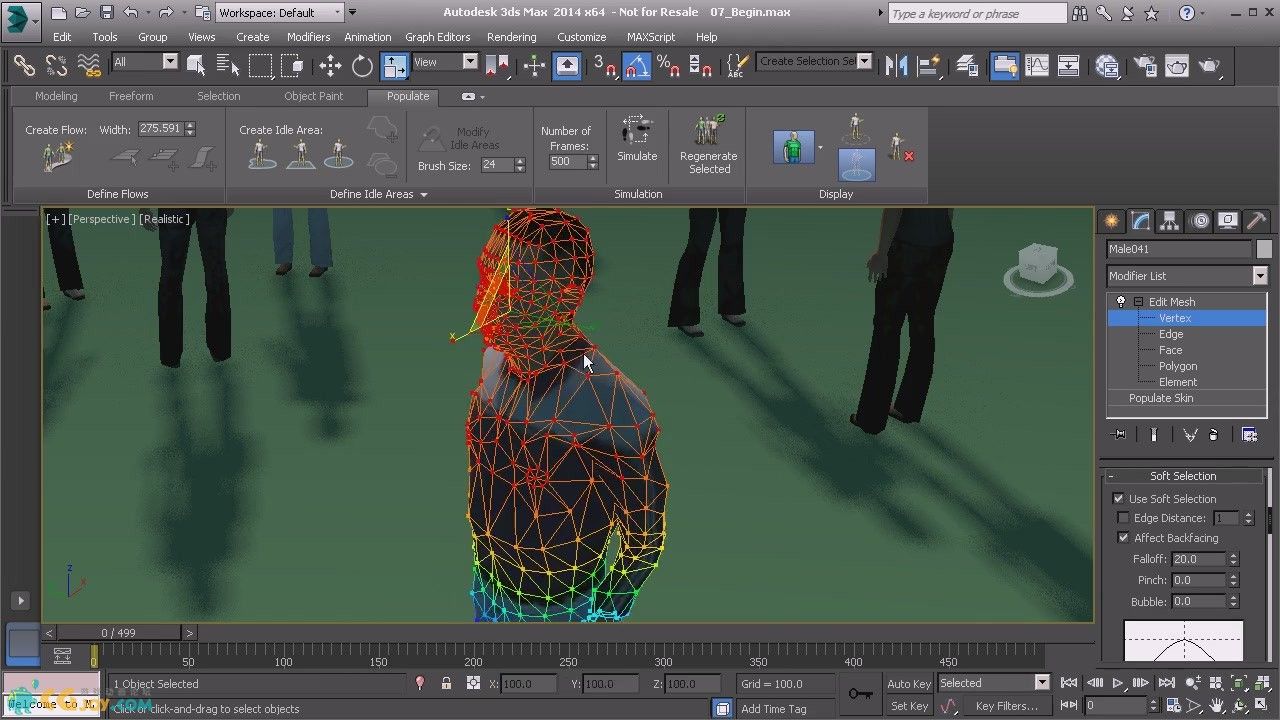Click Configure Modifier Sets icon
Image resolution: width=1280 pixels, height=720 pixels.
[1249, 434]
